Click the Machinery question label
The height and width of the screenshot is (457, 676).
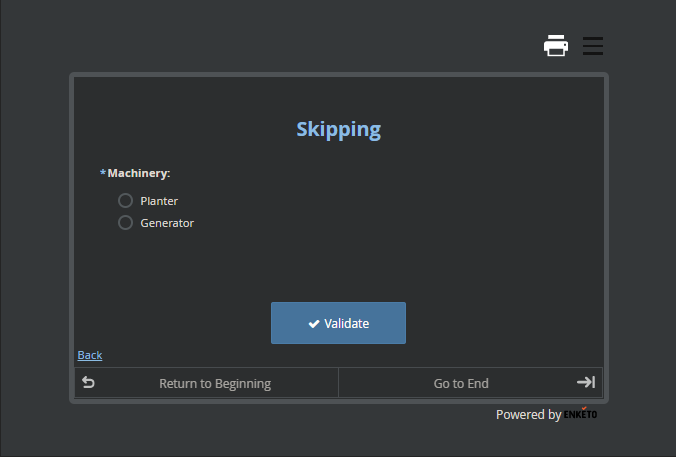[x=139, y=173]
